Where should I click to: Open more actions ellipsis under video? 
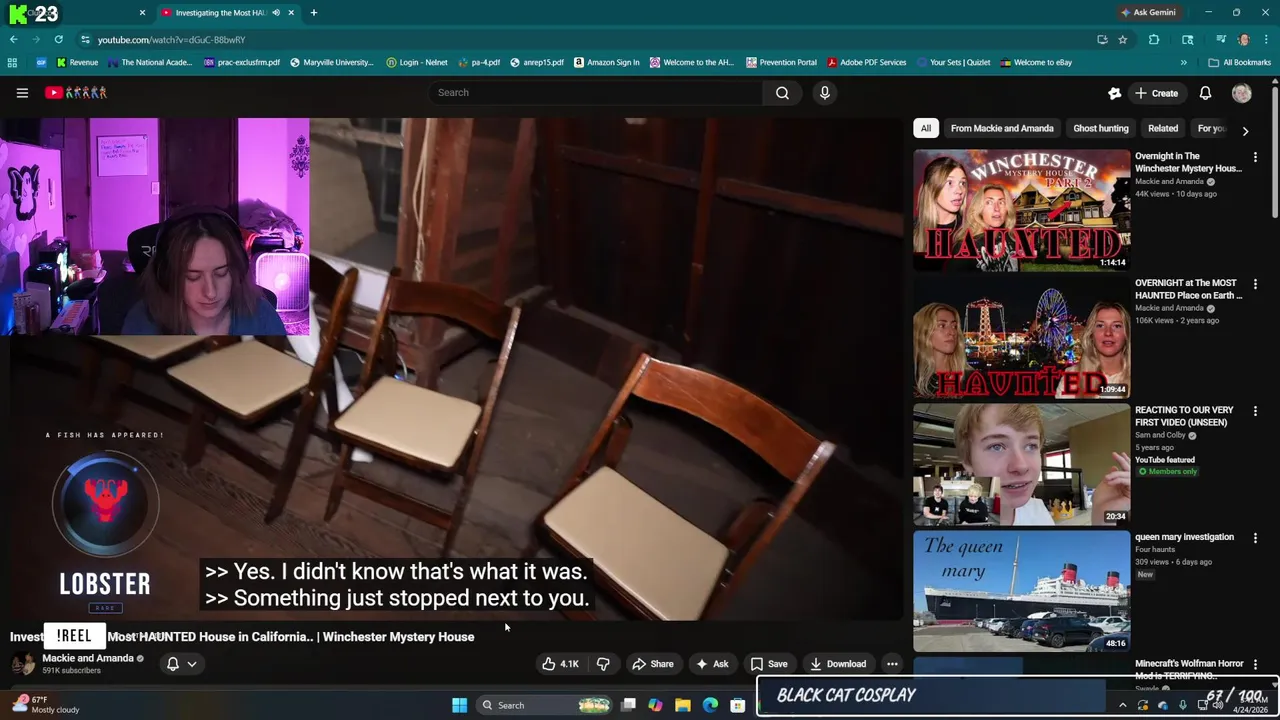pyautogui.click(x=892, y=664)
